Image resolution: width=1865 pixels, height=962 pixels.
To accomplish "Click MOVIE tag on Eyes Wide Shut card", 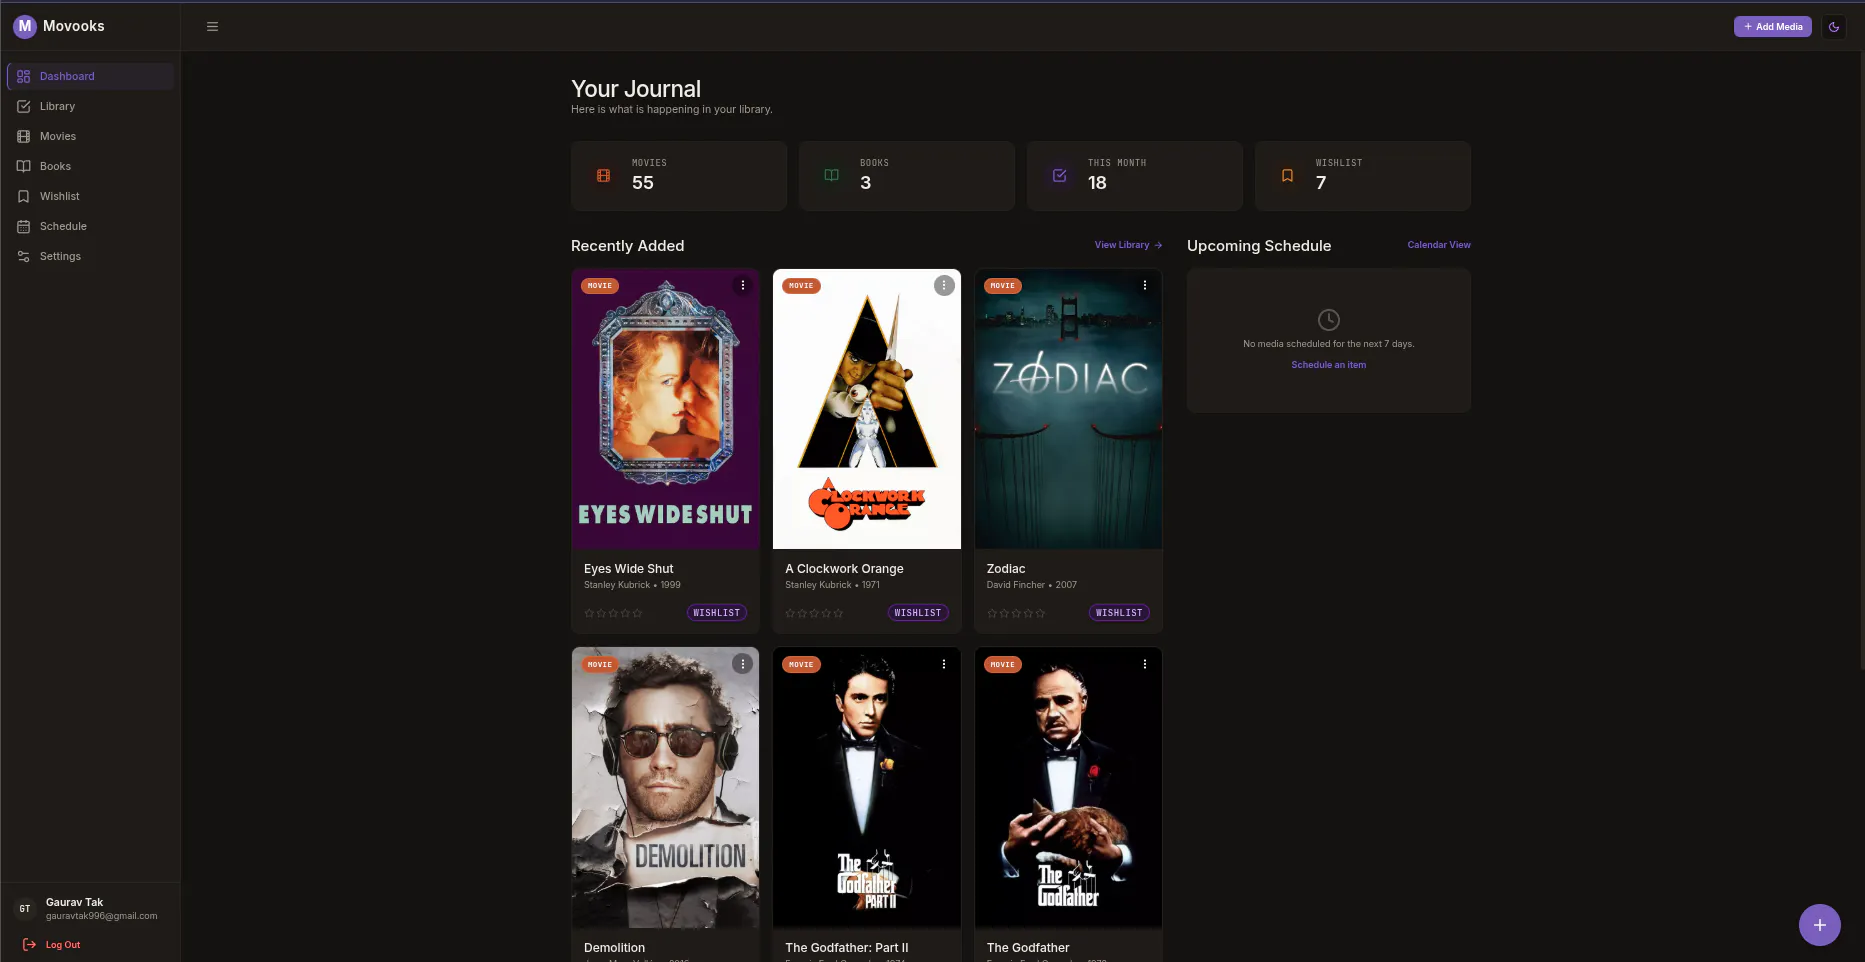I will pos(600,286).
